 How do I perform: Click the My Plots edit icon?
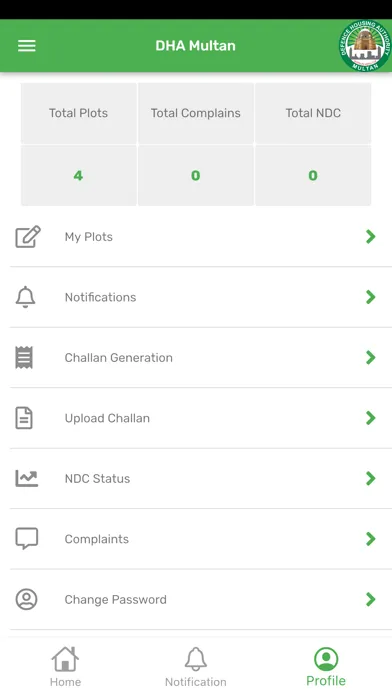coord(28,237)
